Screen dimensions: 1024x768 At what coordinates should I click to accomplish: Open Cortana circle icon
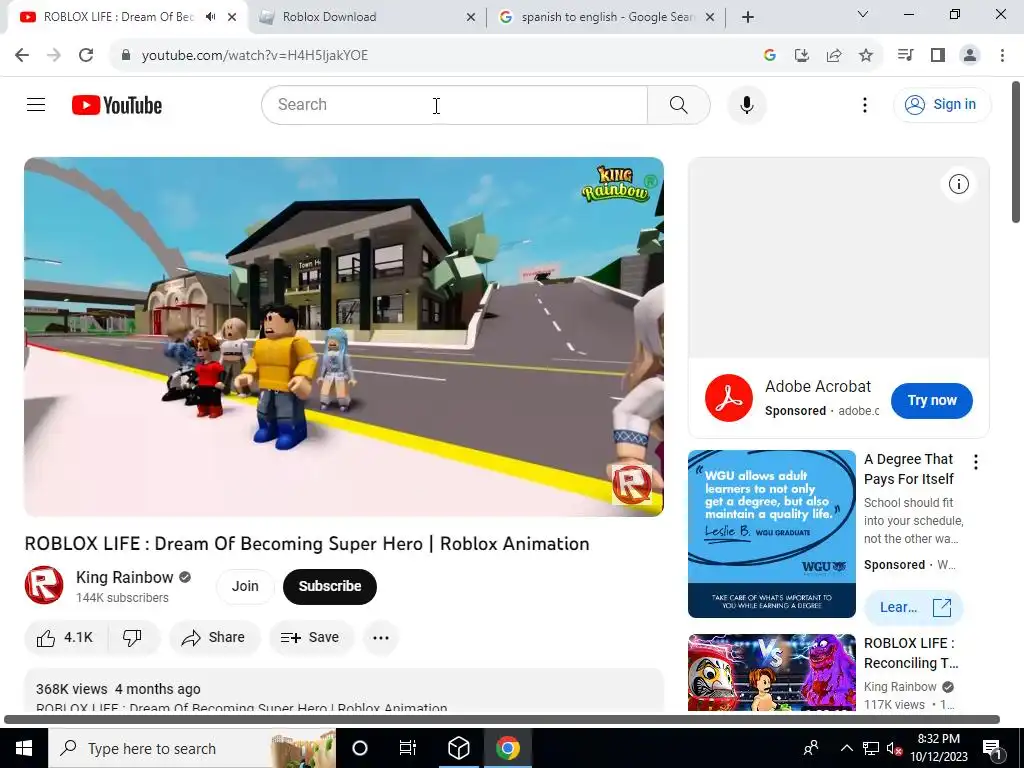pos(359,748)
